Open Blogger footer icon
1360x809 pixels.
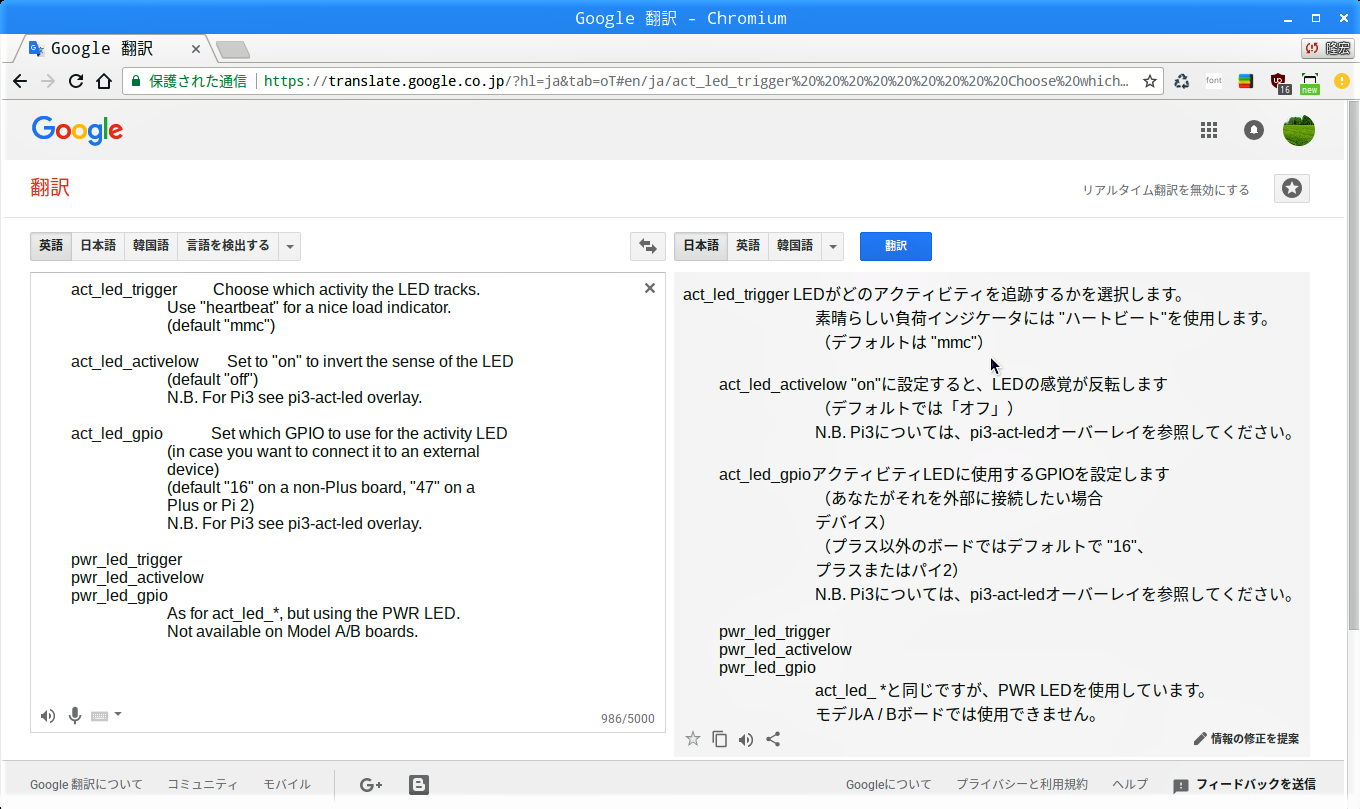[x=419, y=785]
